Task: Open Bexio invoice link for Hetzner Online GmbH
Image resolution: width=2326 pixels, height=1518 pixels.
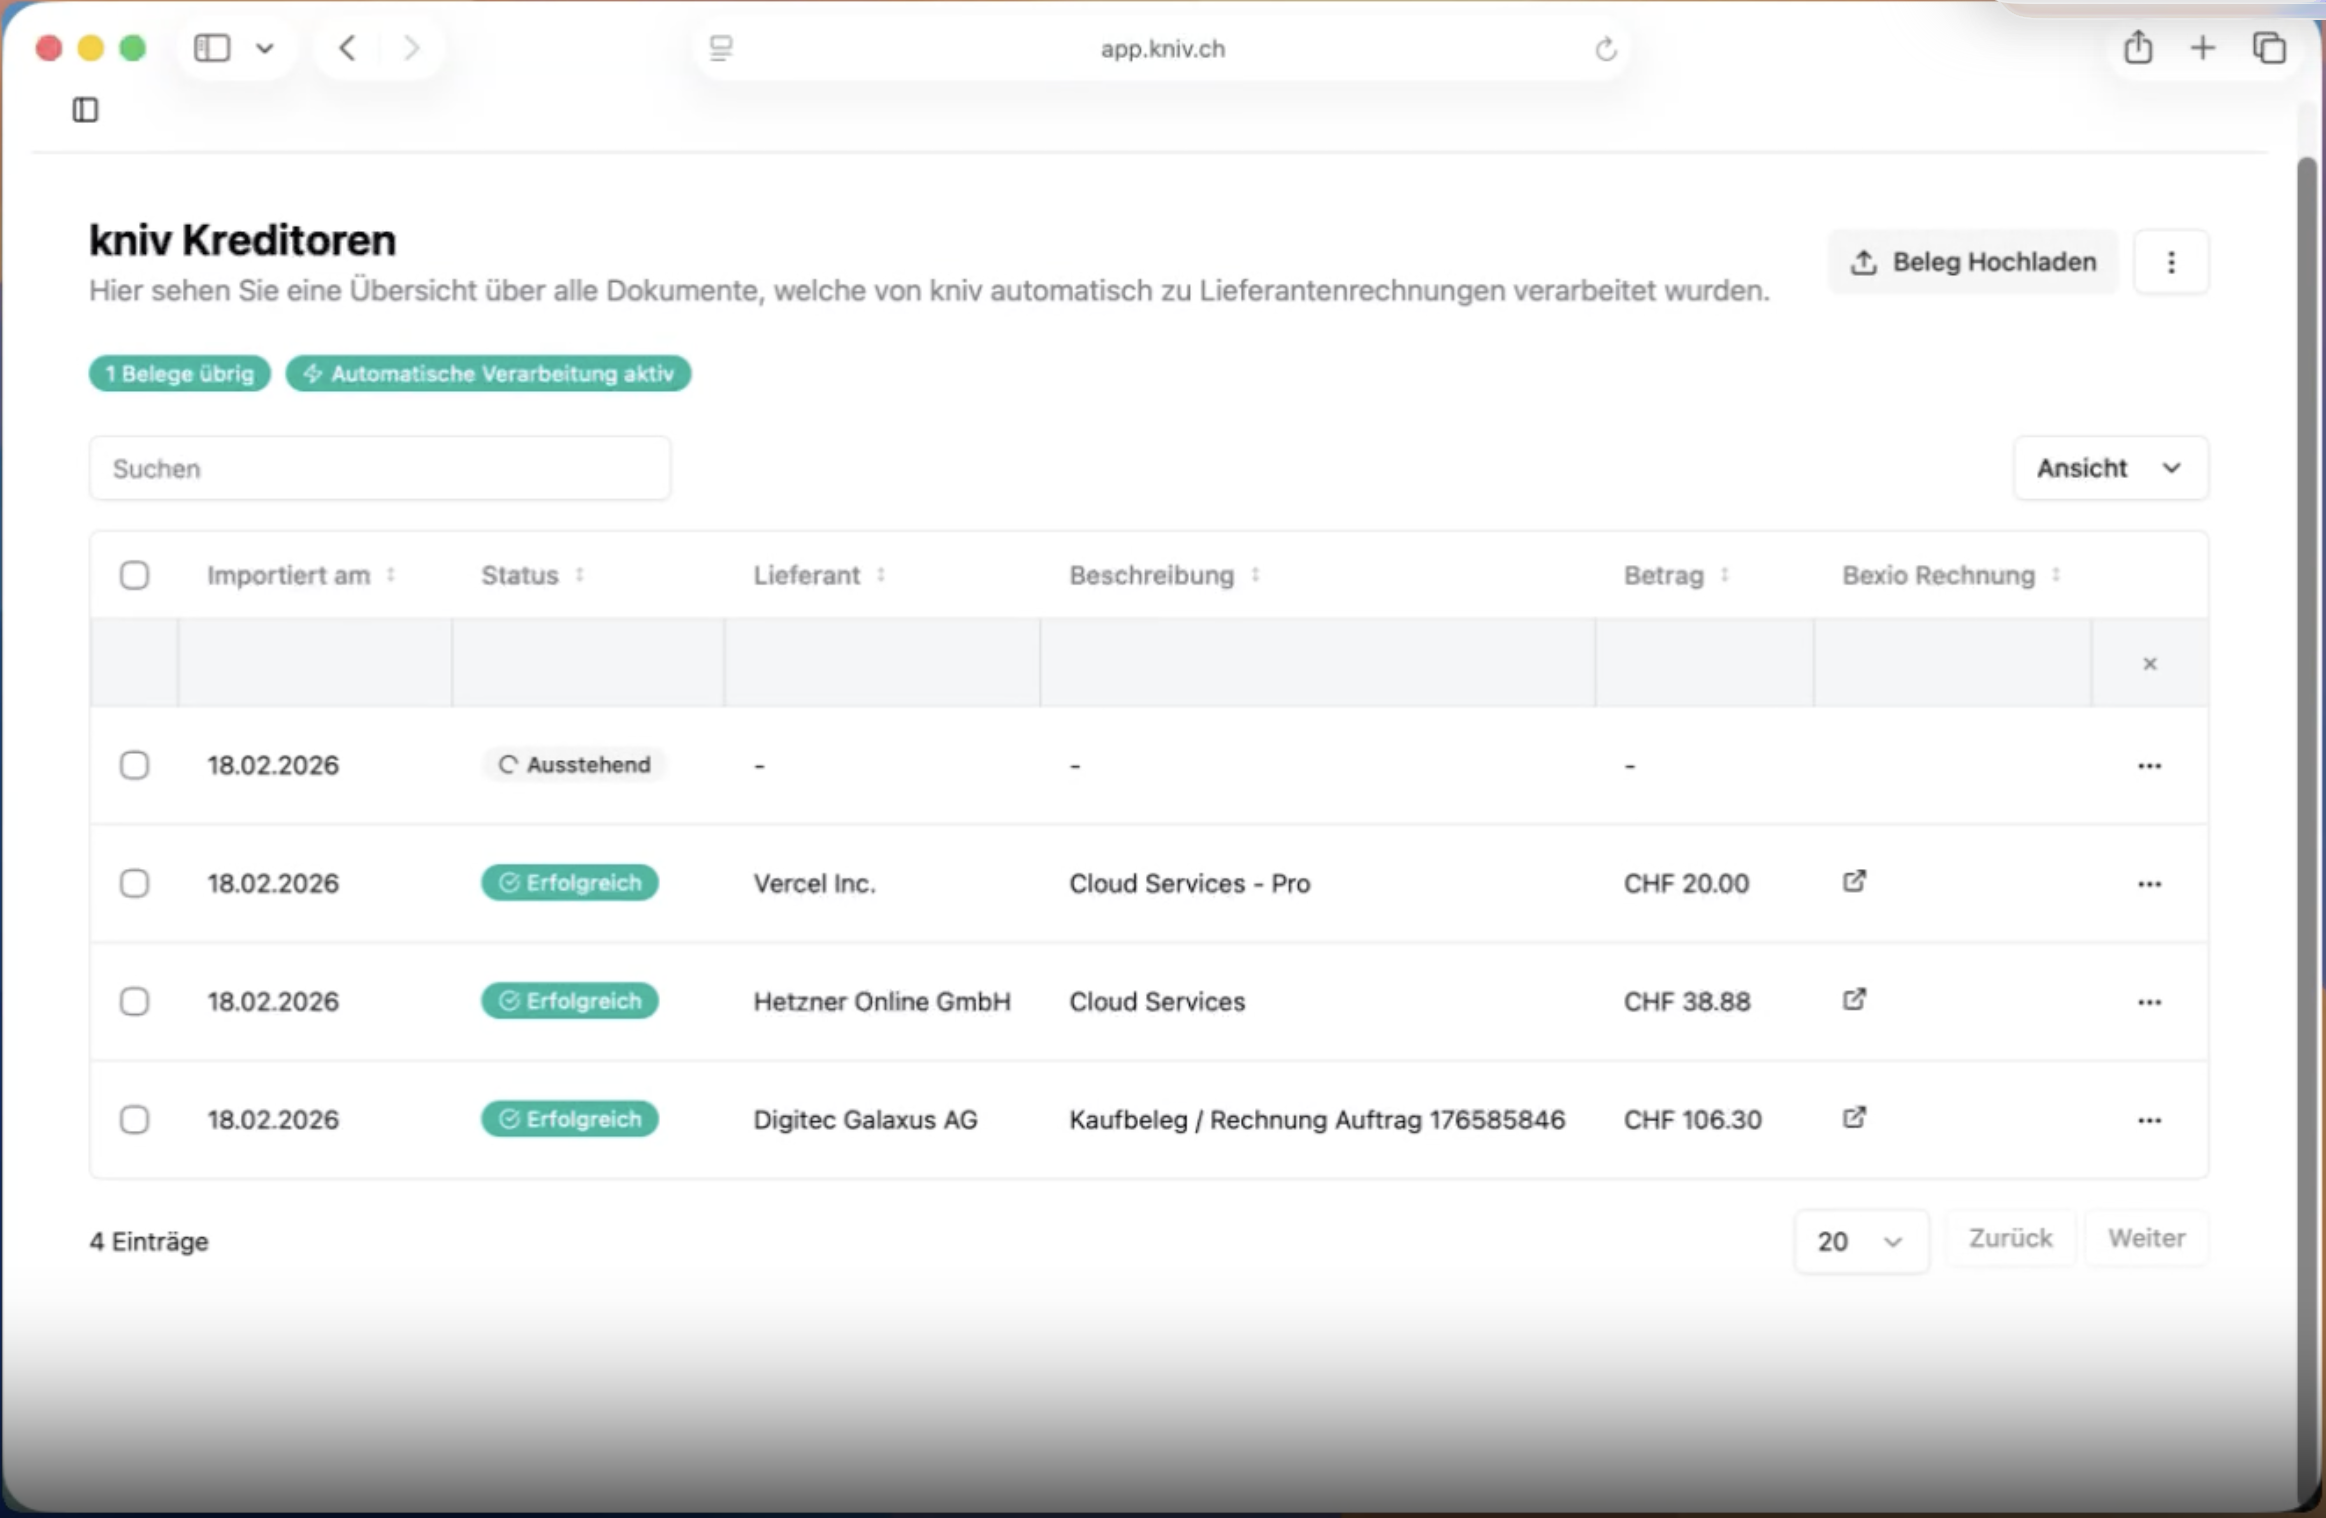Action: click(1854, 999)
